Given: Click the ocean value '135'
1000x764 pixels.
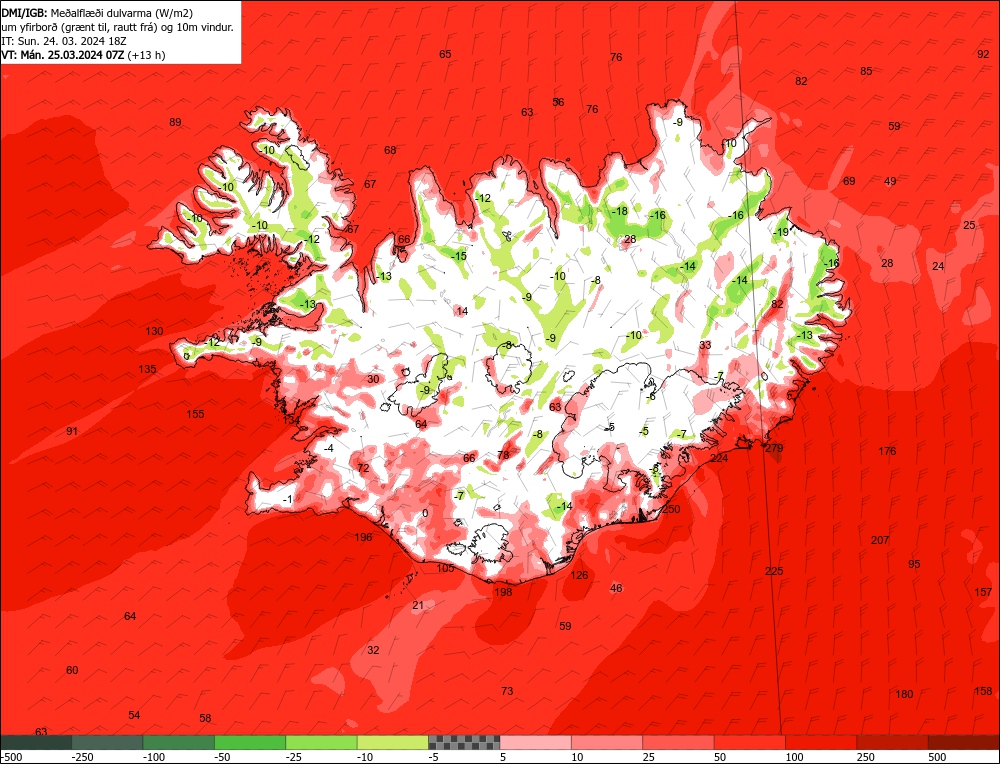Looking at the screenshot, I should pyautogui.click(x=147, y=369).
